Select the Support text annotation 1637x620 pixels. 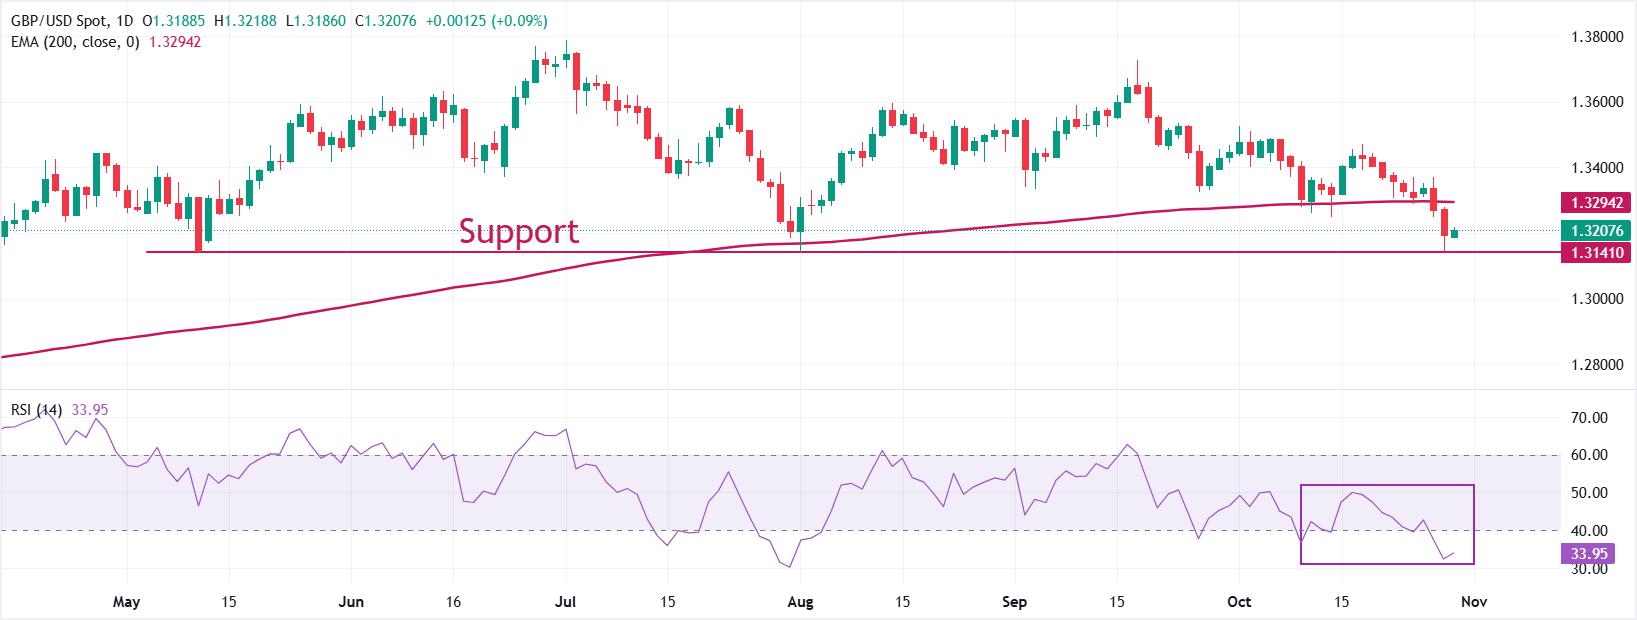(518, 231)
